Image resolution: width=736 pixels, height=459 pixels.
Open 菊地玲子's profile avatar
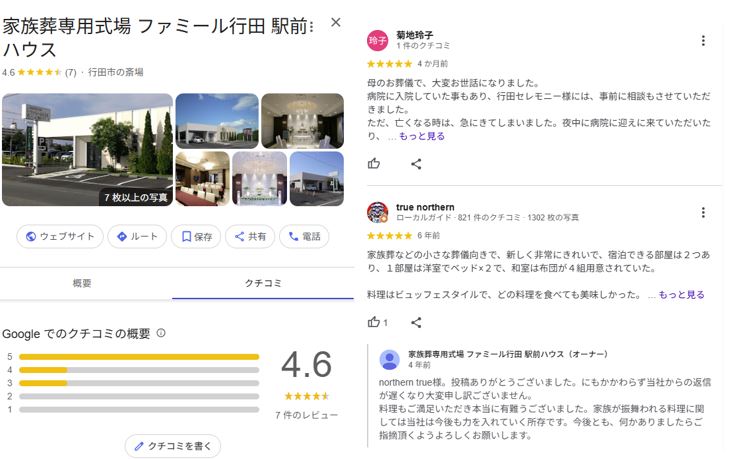click(377, 40)
